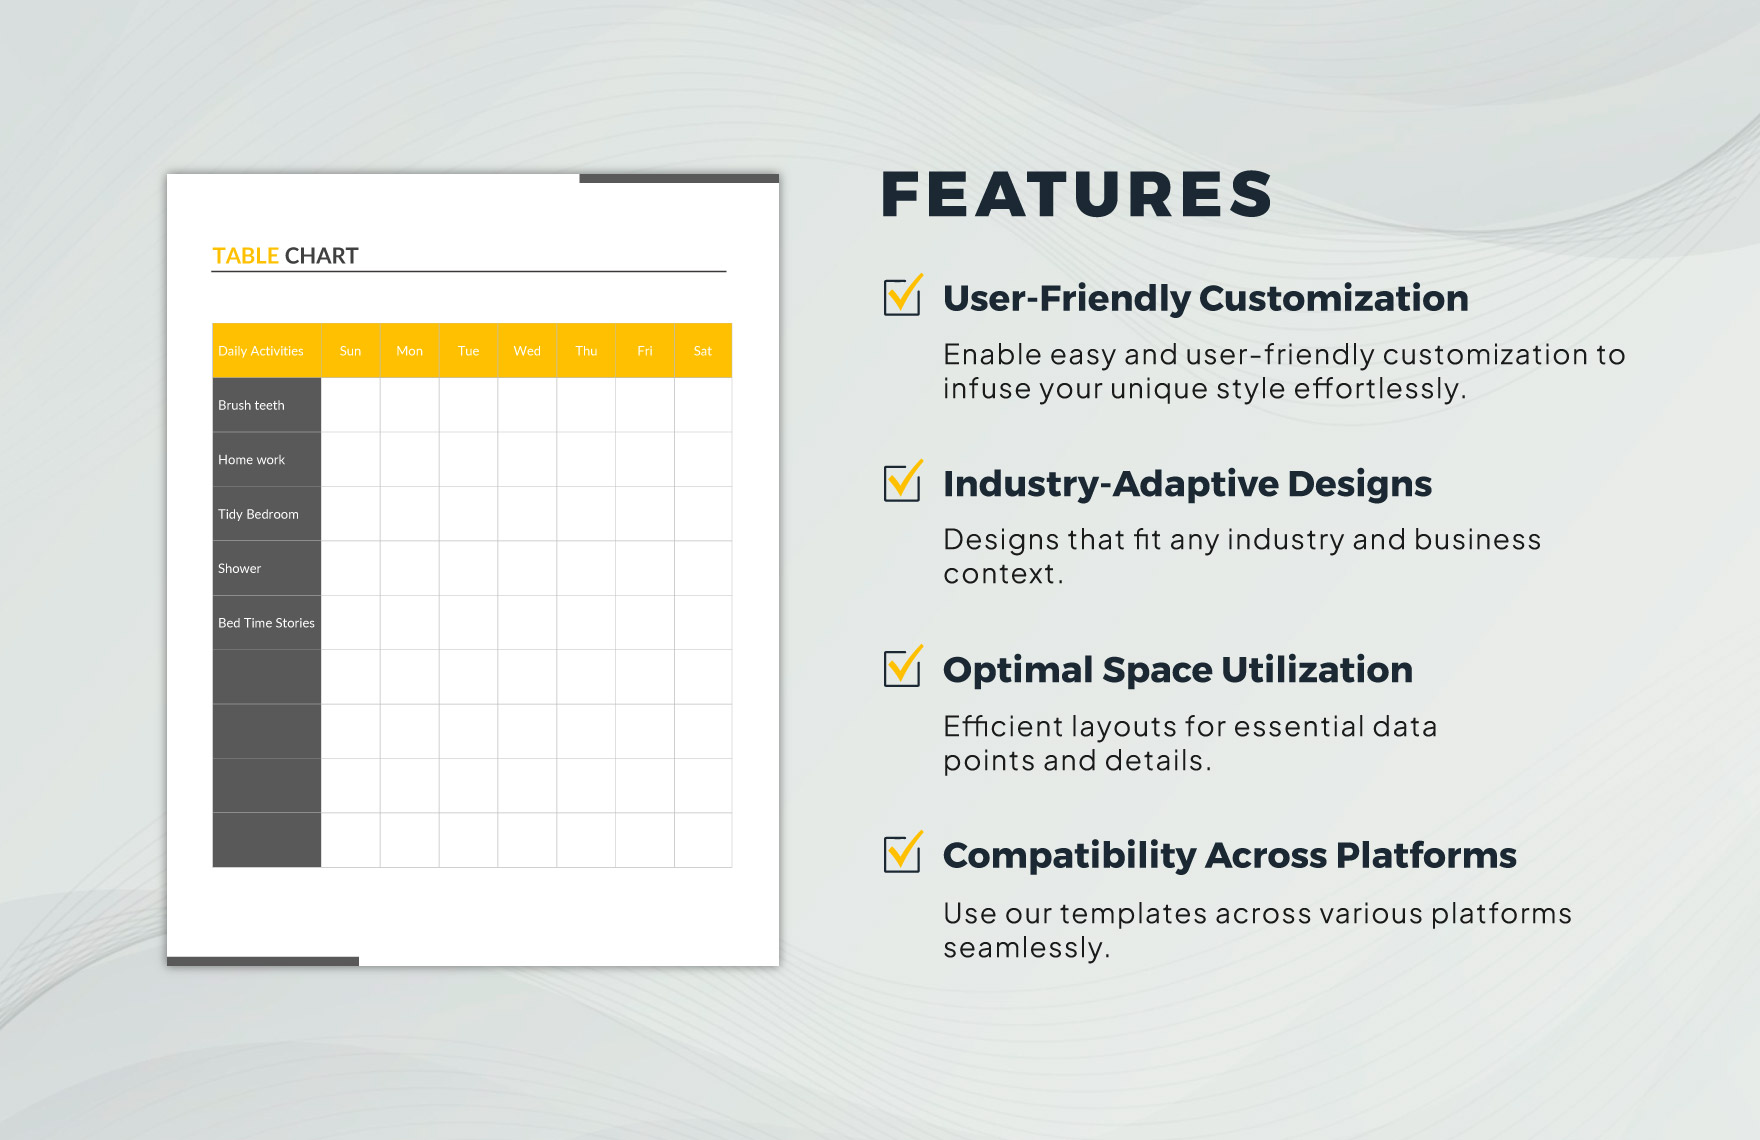Click the Bed Time Stories cell under Fri
The width and height of the screenshot is (1760, 1140).
645,623
